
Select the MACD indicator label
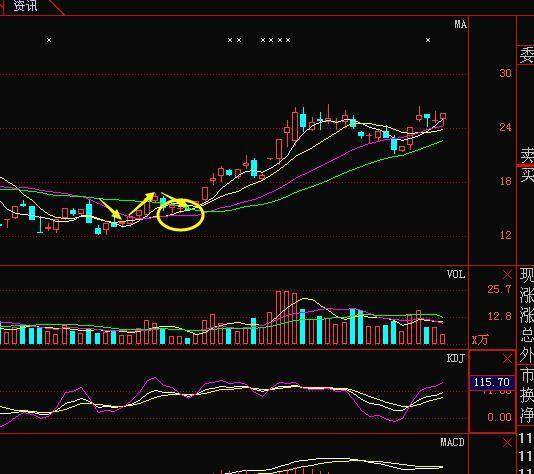click(452, 442)
